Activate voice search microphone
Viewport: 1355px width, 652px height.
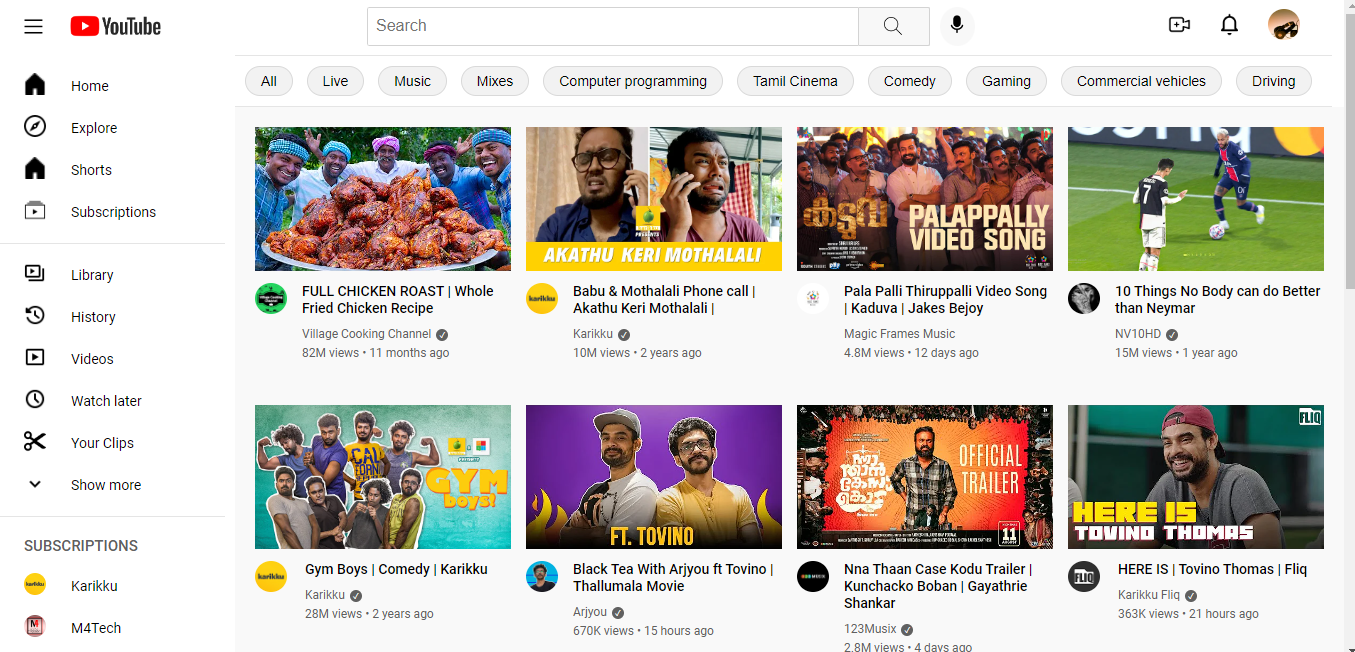pos(957,26)
